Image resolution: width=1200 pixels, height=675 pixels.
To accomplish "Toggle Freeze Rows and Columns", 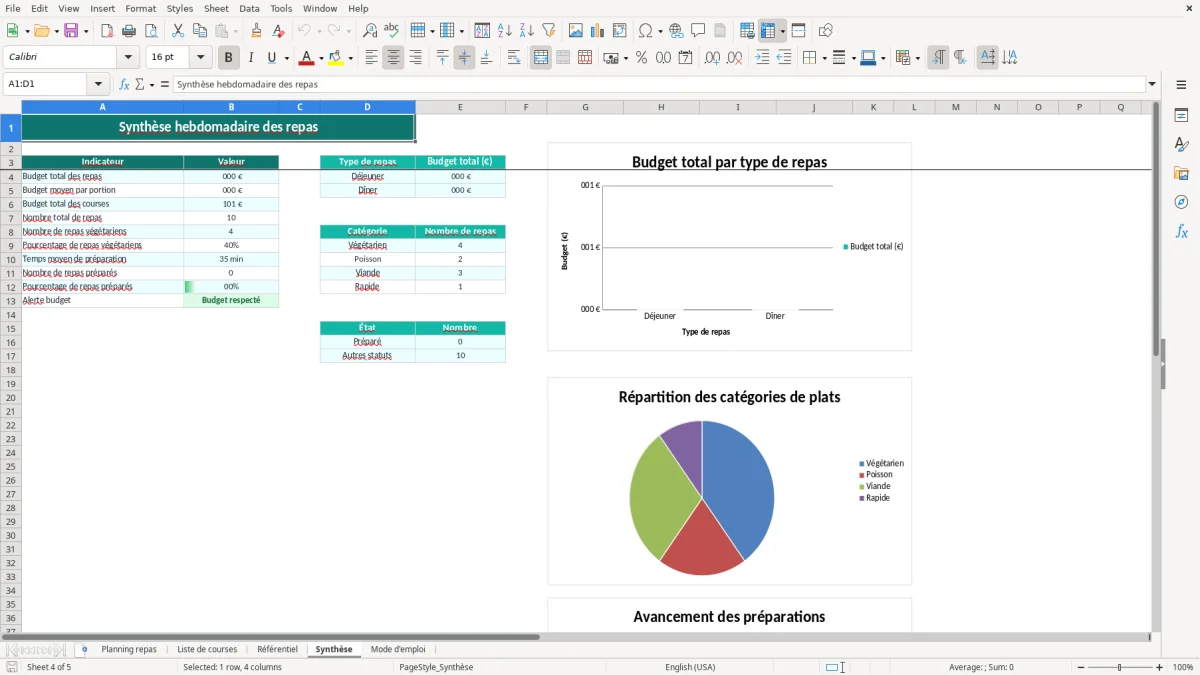I will coord(769,31).
